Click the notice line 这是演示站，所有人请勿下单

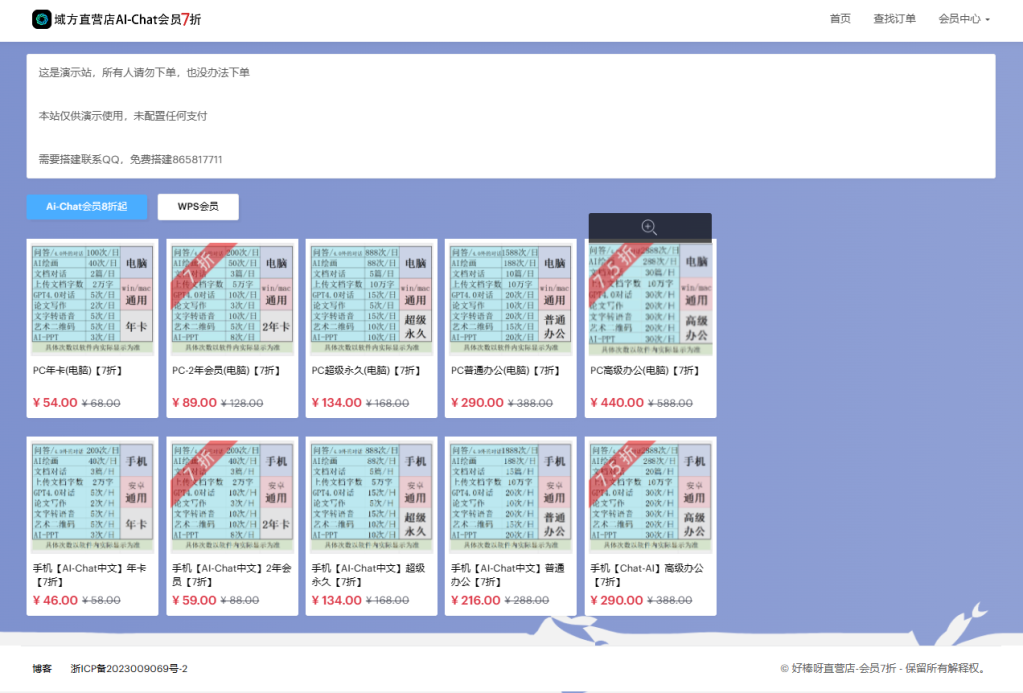click(x=144, y=72)
